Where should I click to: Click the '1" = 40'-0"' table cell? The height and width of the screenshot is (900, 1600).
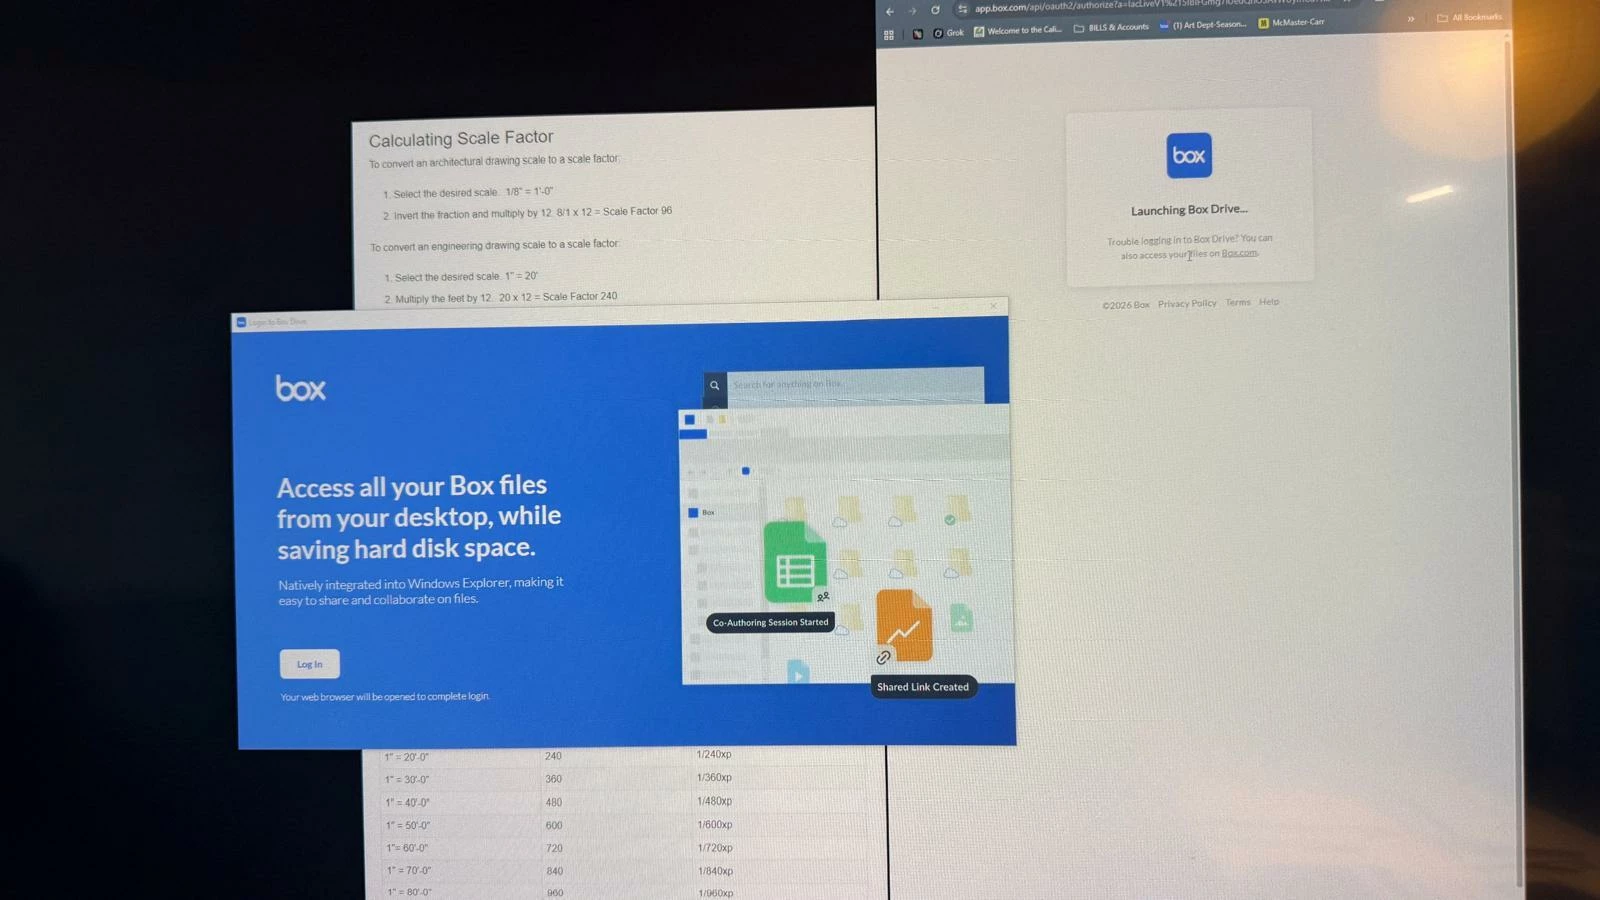click(x=408, y=803)
